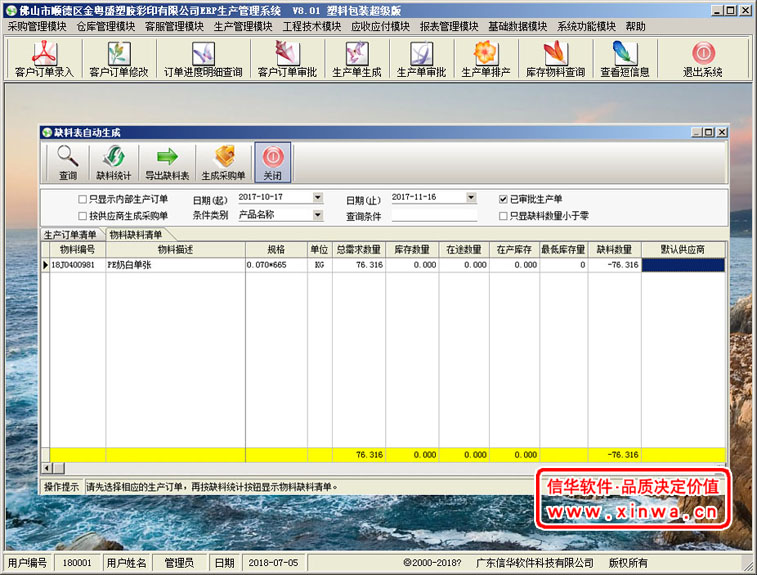This screenshot has width=757, height=575.
Task: Click 缺料数量 column header
Action: pyautogui.click(x=615, y=250)
